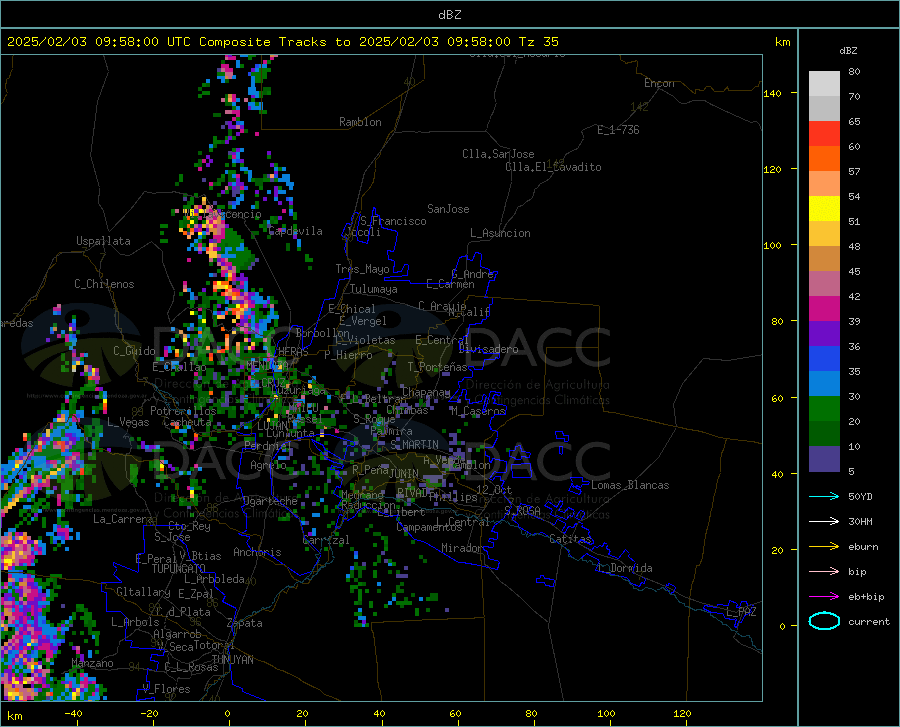Pick the red 65–60 dBZ color band

pyautogui.click(x=824, y=134)
